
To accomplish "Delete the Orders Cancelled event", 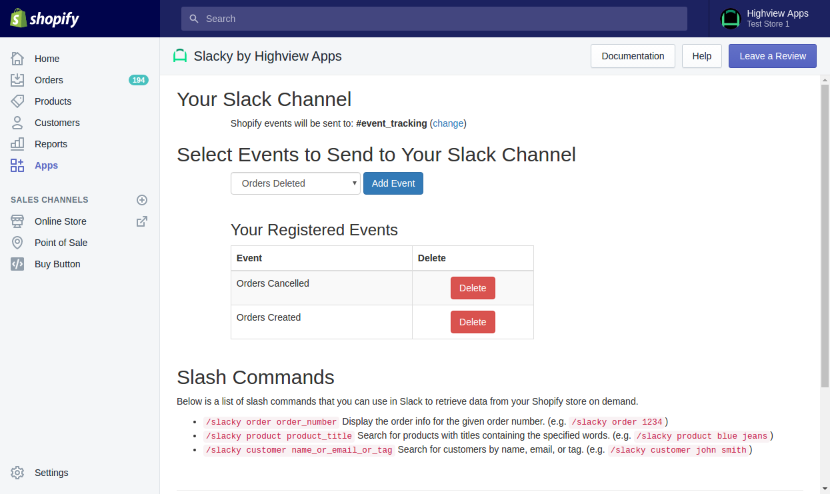I will [x=473, y=288].
